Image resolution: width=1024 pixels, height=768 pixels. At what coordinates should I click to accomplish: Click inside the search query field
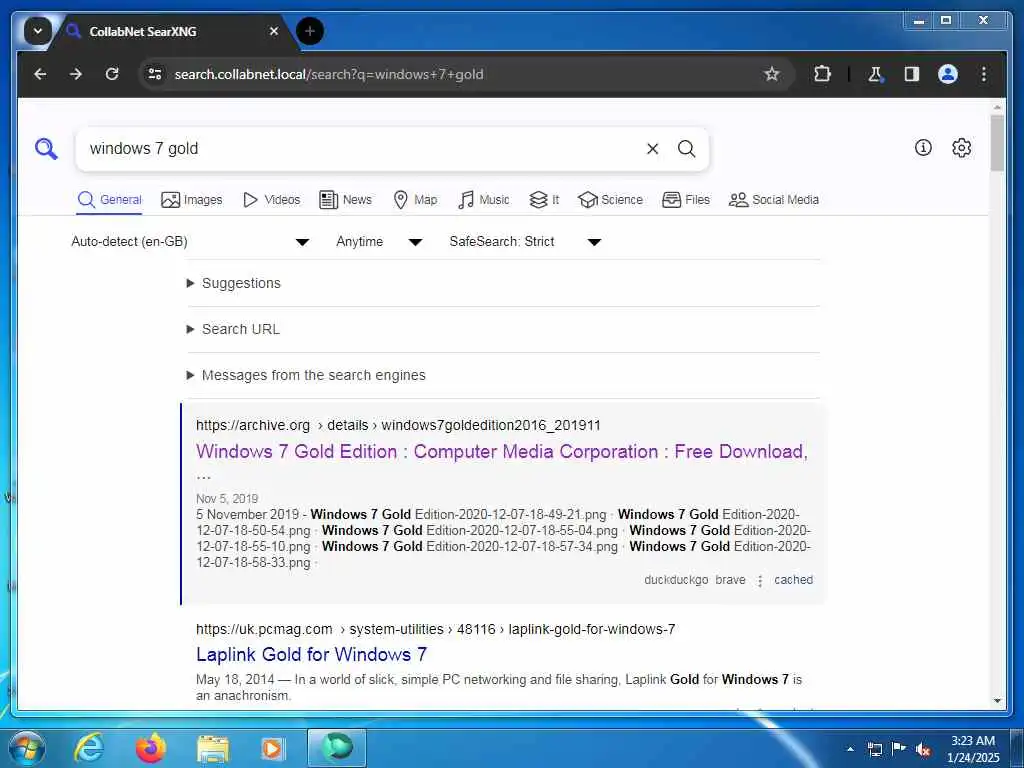point(359,149)
